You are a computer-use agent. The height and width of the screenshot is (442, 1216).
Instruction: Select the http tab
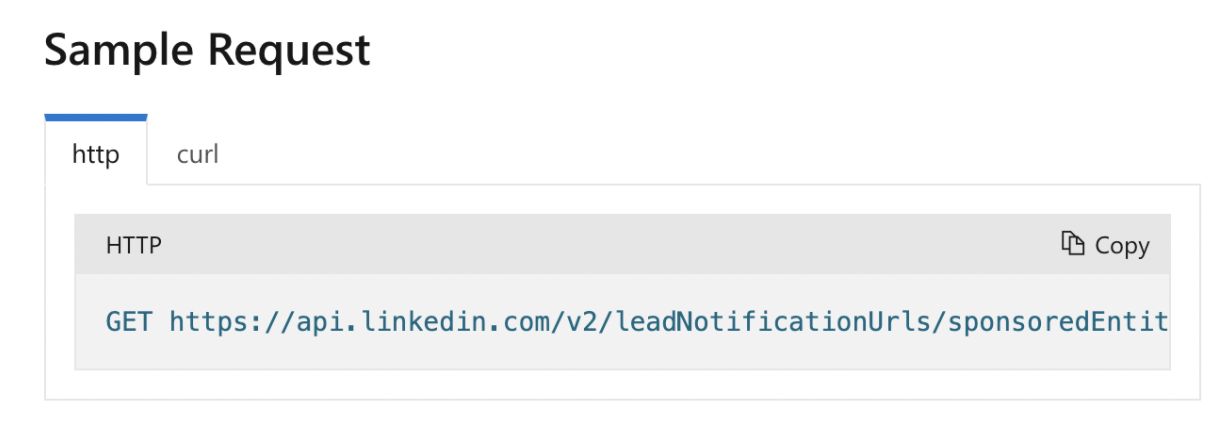pos(96,154)
